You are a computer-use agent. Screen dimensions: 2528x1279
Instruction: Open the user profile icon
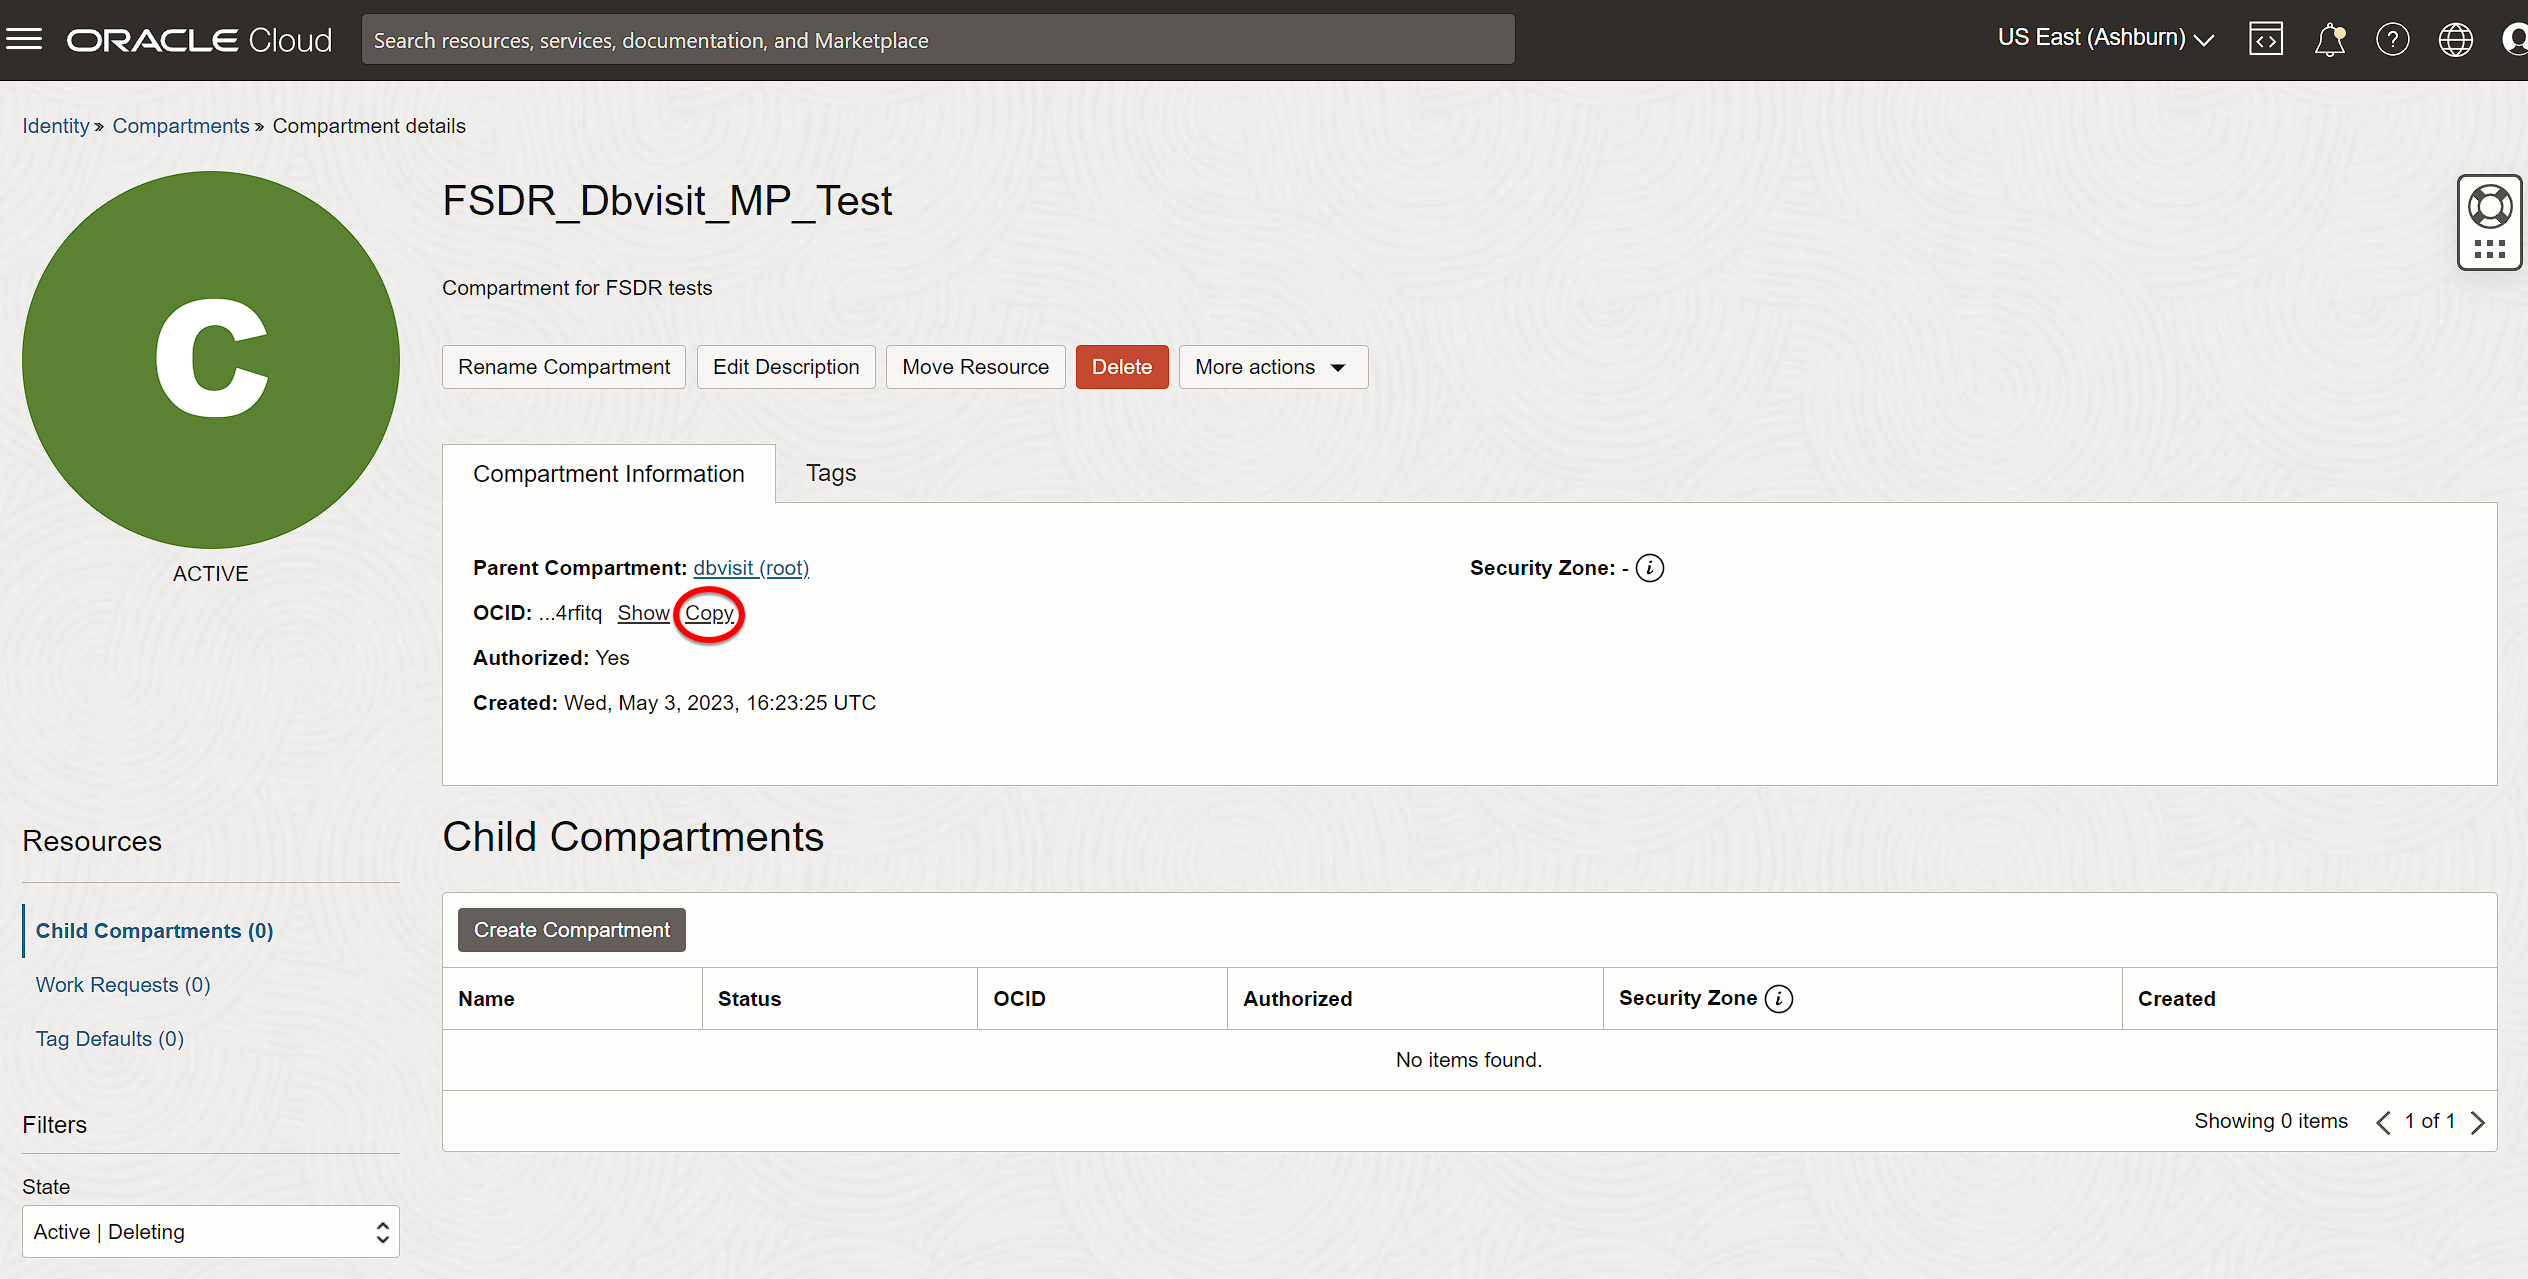[2515, 40]
